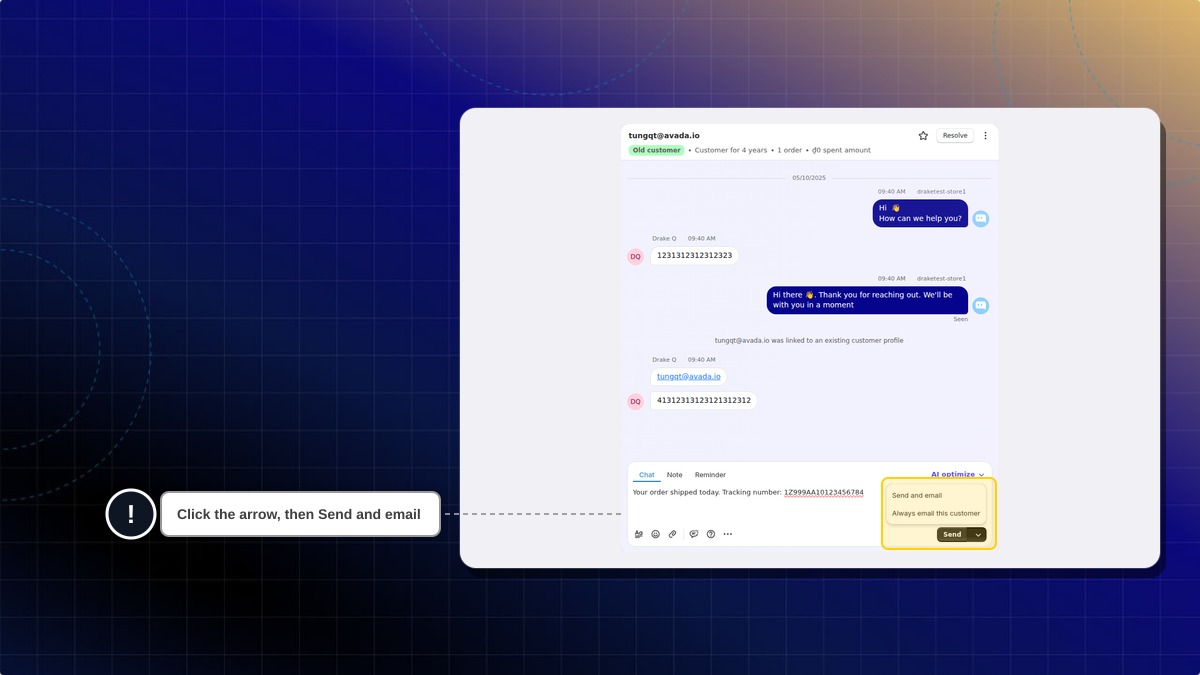This screenshot has width=1200, height=675.
Task: Switch to the Chat tab
Action: [x=647, y=475]
